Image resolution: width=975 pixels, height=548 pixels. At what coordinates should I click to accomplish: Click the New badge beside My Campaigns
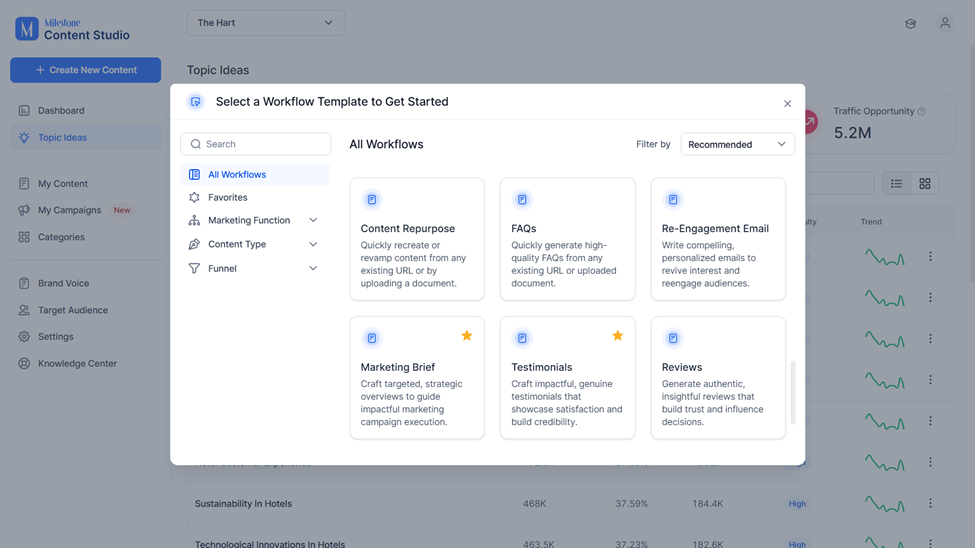click(122, 210)
